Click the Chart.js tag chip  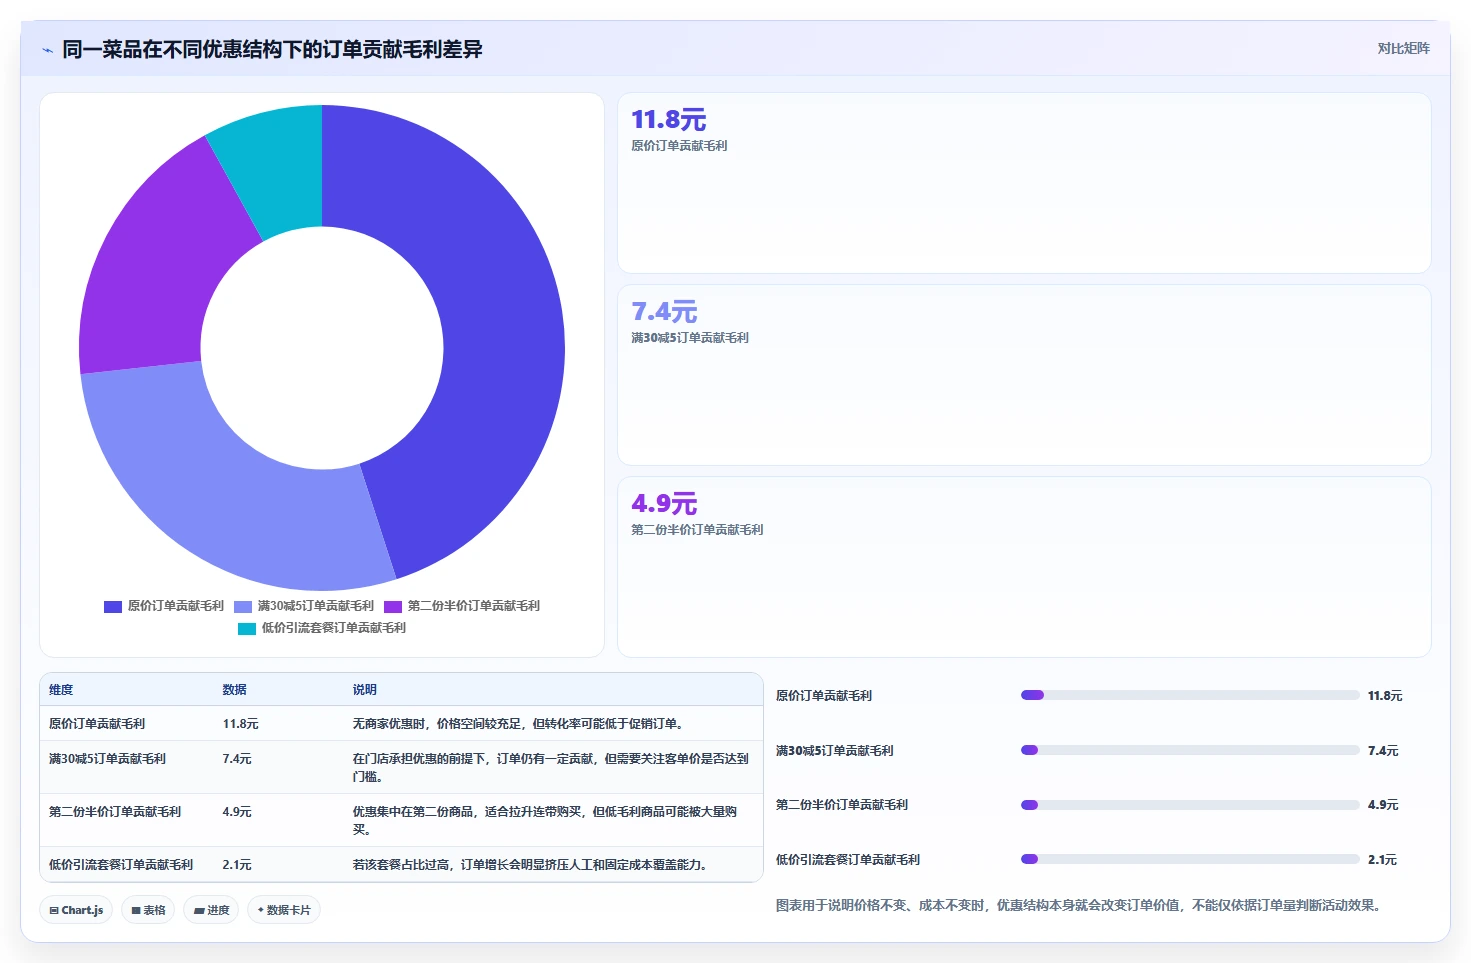pos(76,910)
